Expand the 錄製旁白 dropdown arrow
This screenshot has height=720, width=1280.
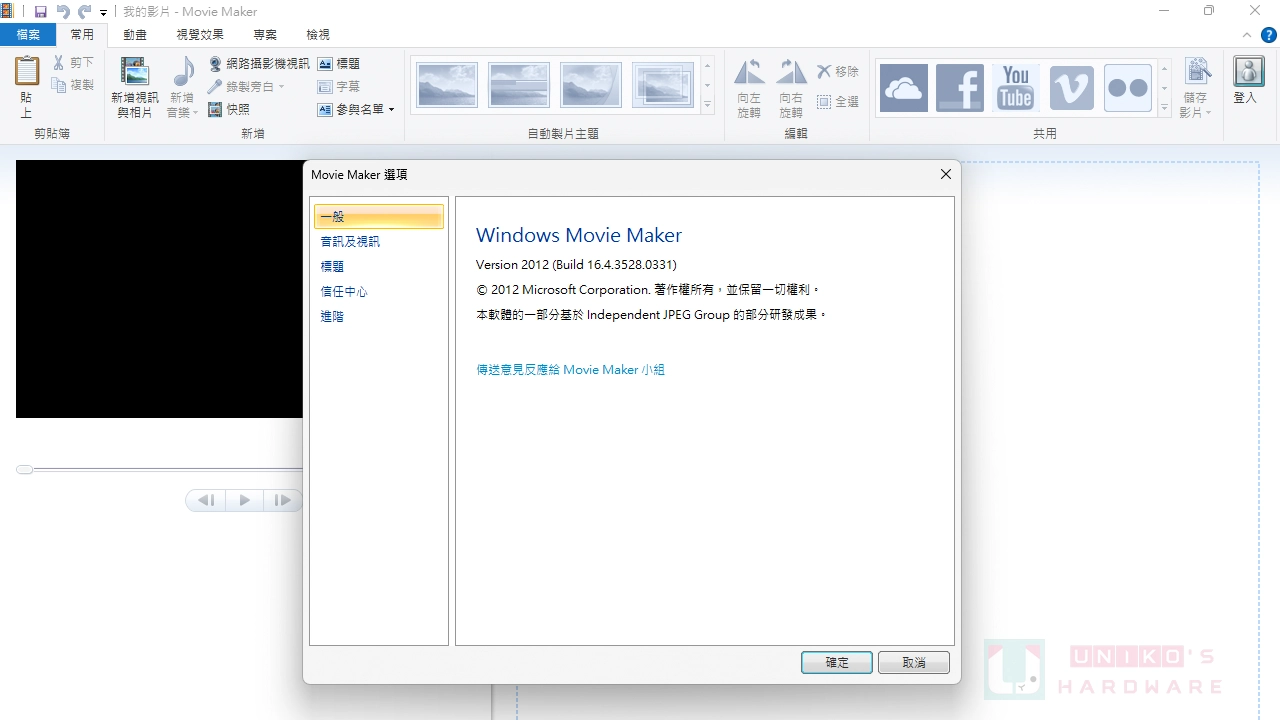pos(282,87)
